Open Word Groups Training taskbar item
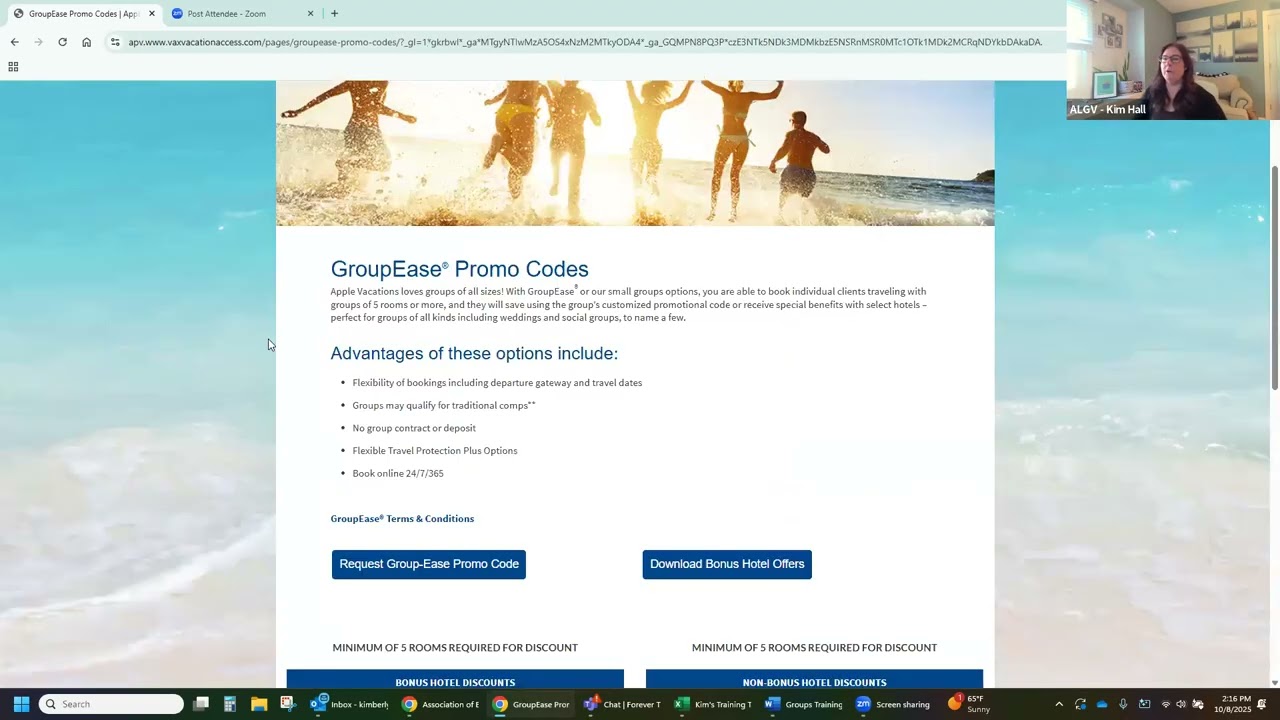Screen dimensions: 1280x720 [804, 704]
